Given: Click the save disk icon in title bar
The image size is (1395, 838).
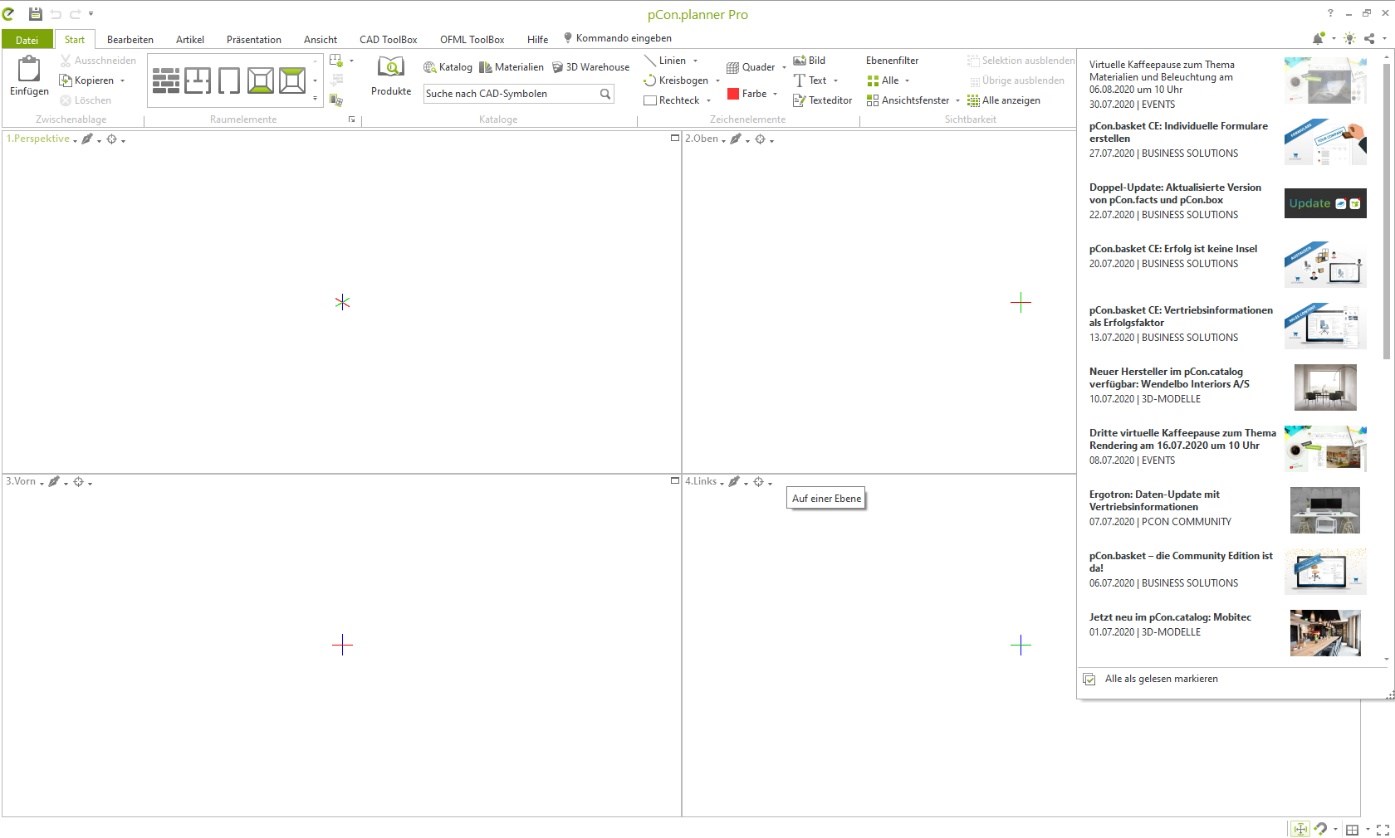Looking at the screenshot, I should (x=35, y=14).
